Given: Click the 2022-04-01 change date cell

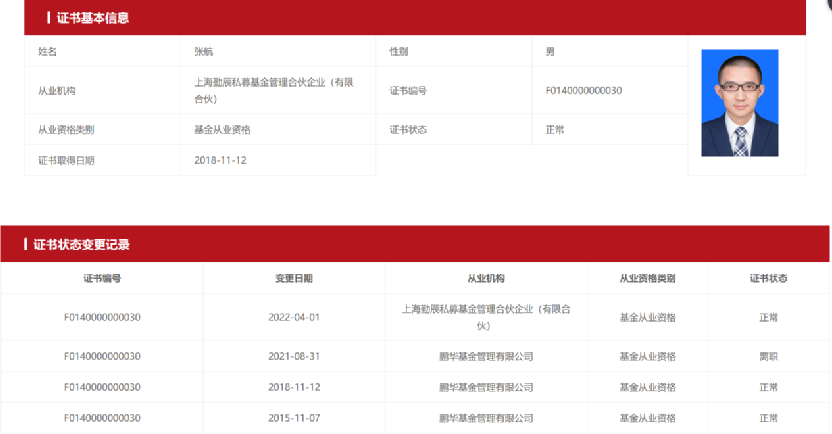Looking at the screenshot, I should pyautogui.click(x=293, y=317).
